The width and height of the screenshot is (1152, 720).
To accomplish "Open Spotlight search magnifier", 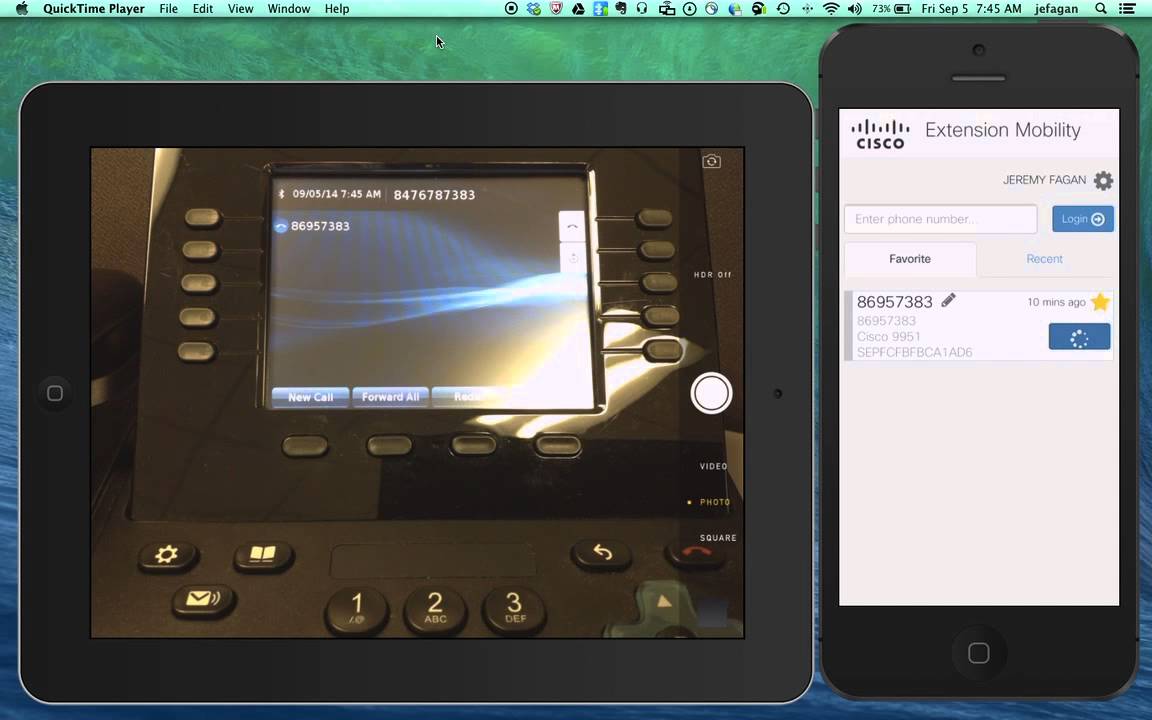I will 1101,9.
